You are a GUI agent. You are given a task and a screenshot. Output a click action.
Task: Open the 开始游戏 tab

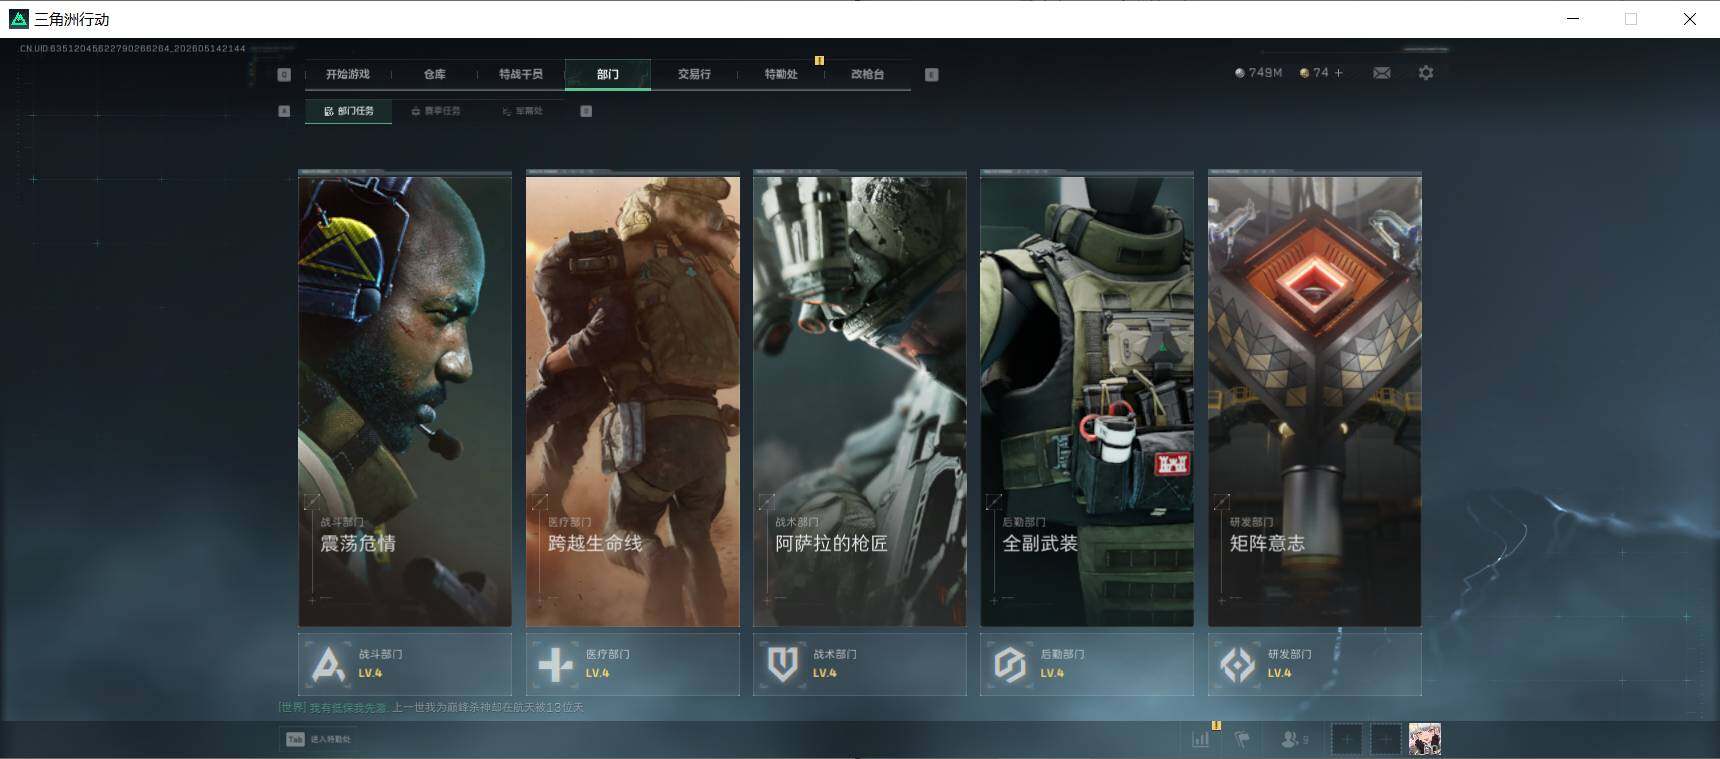(x=347, y=74)
